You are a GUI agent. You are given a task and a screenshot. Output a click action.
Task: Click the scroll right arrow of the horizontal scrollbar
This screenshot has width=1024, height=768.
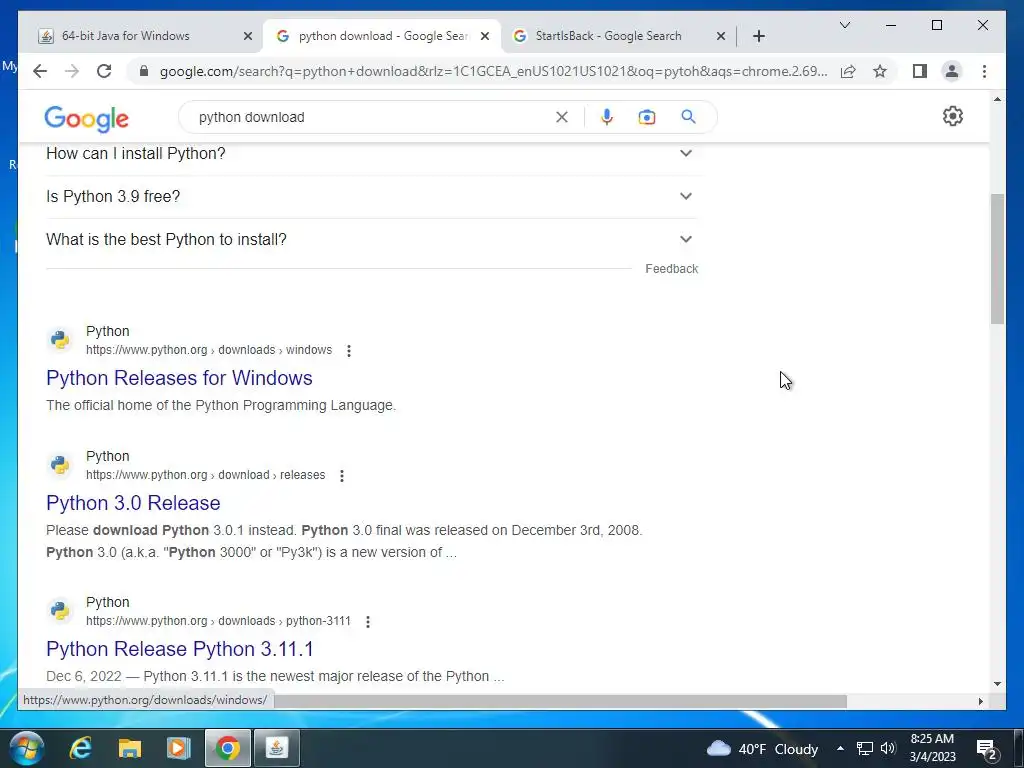[x=981, y=701]
